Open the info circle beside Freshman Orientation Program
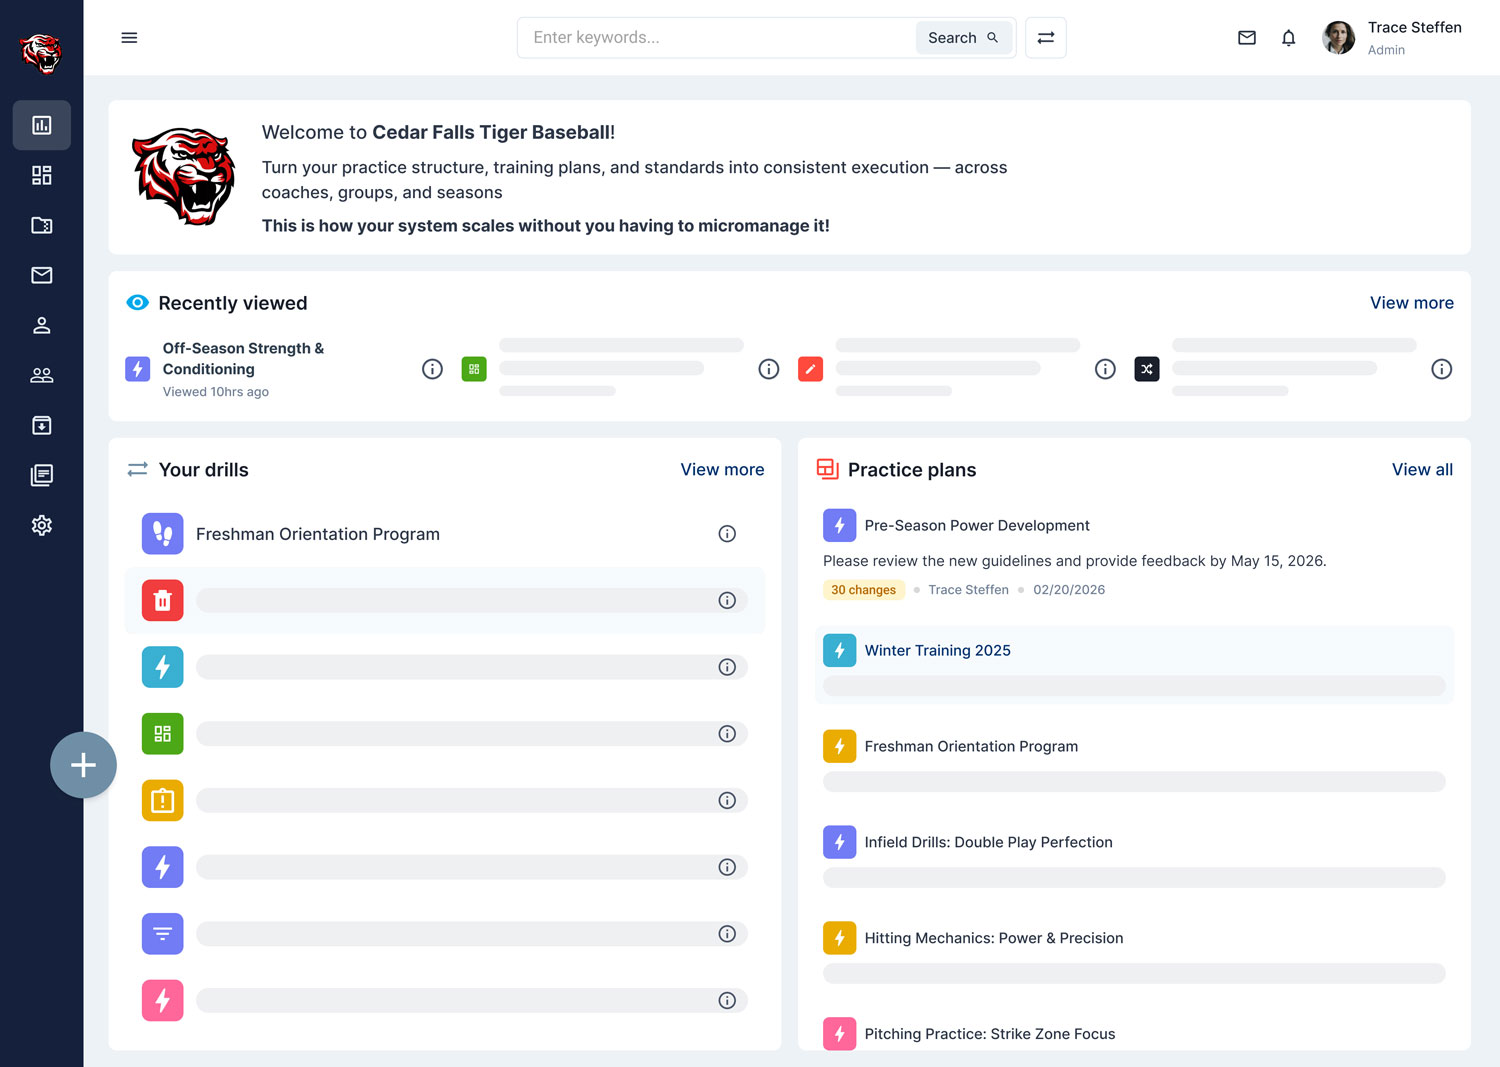The width and height of the screenshot is (1500, 1067). click(x=727, y=533)
